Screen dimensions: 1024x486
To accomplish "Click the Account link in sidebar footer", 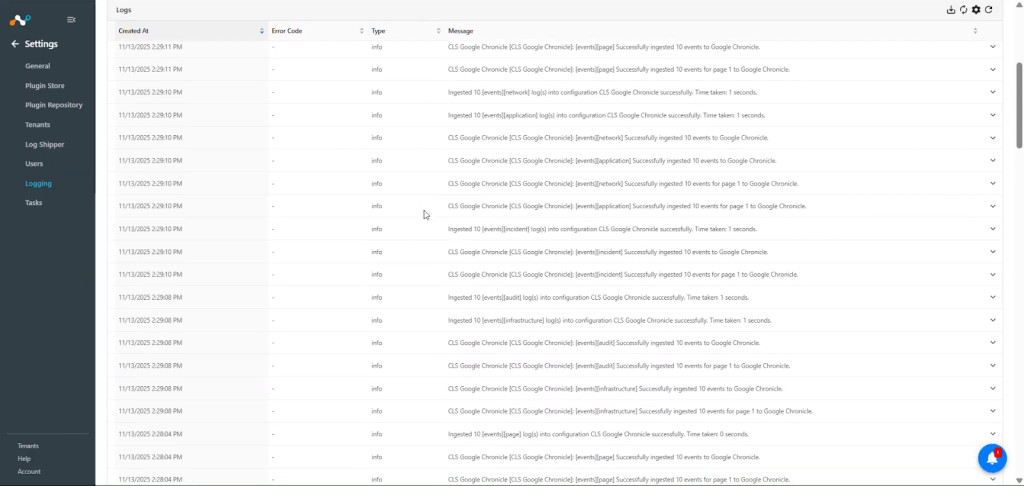I will tap(29, 471).
